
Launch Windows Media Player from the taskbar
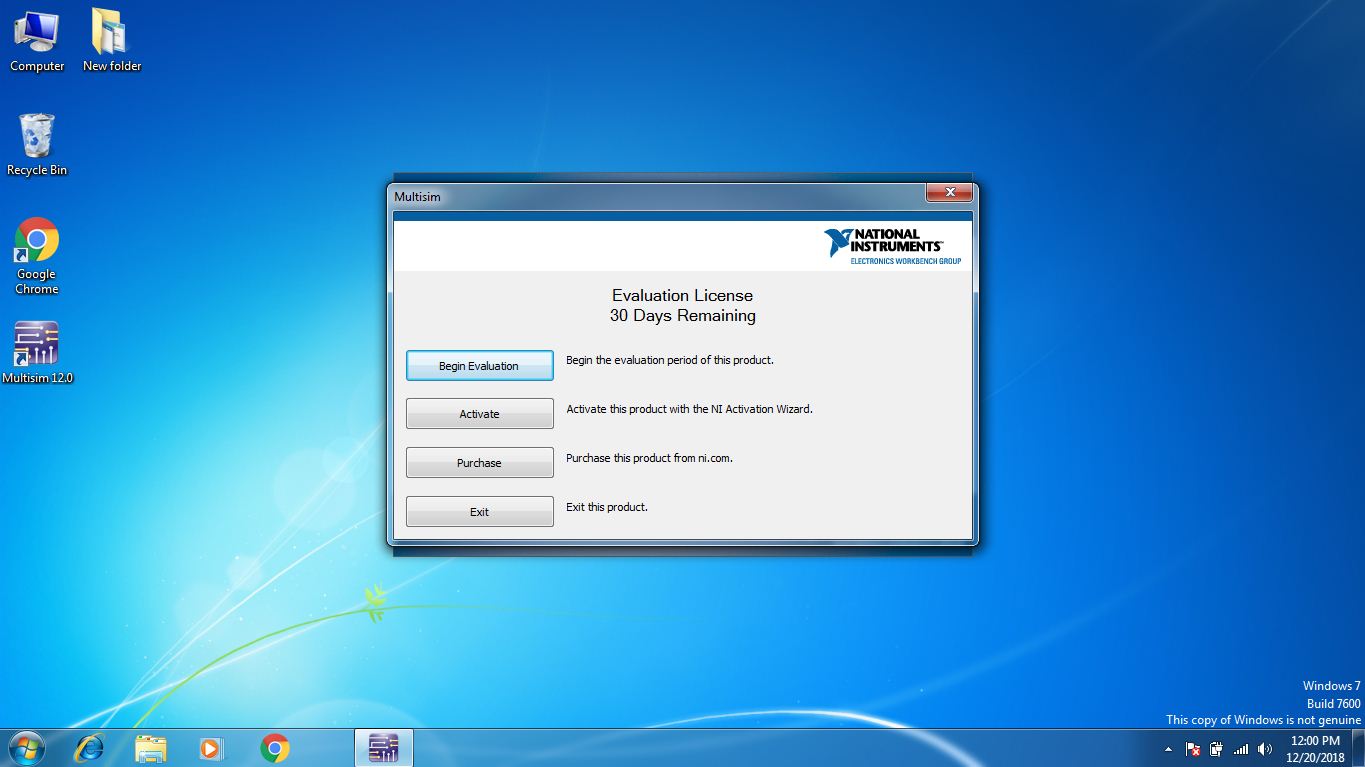click(211, 747)
